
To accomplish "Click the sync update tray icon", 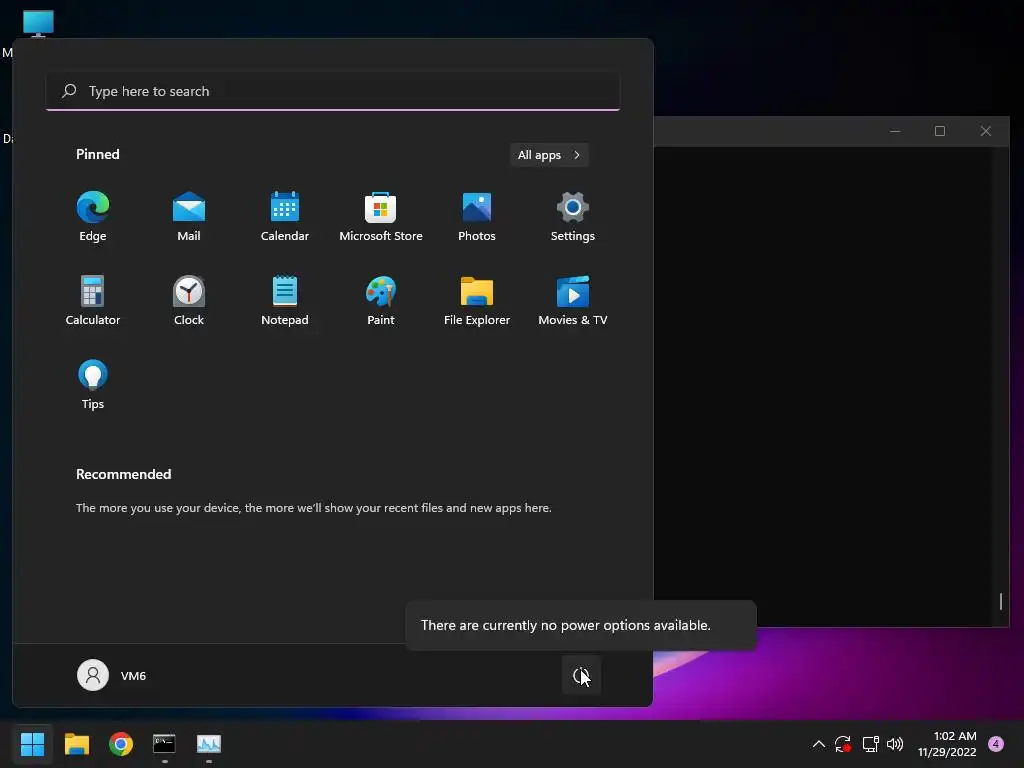I will pos(843,744).
